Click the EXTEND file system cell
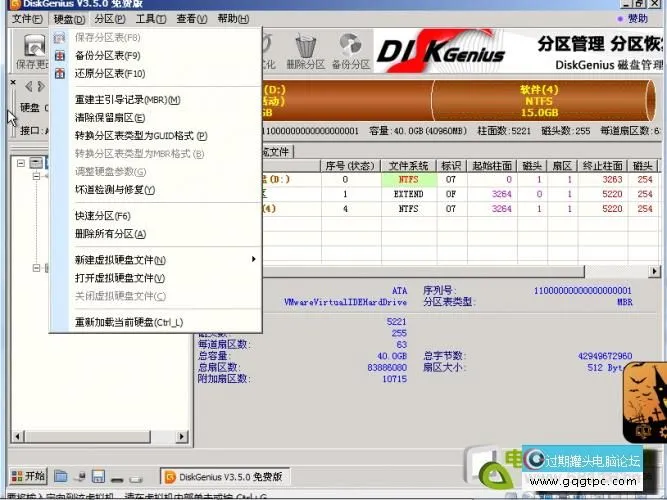 tap(409, 194)
